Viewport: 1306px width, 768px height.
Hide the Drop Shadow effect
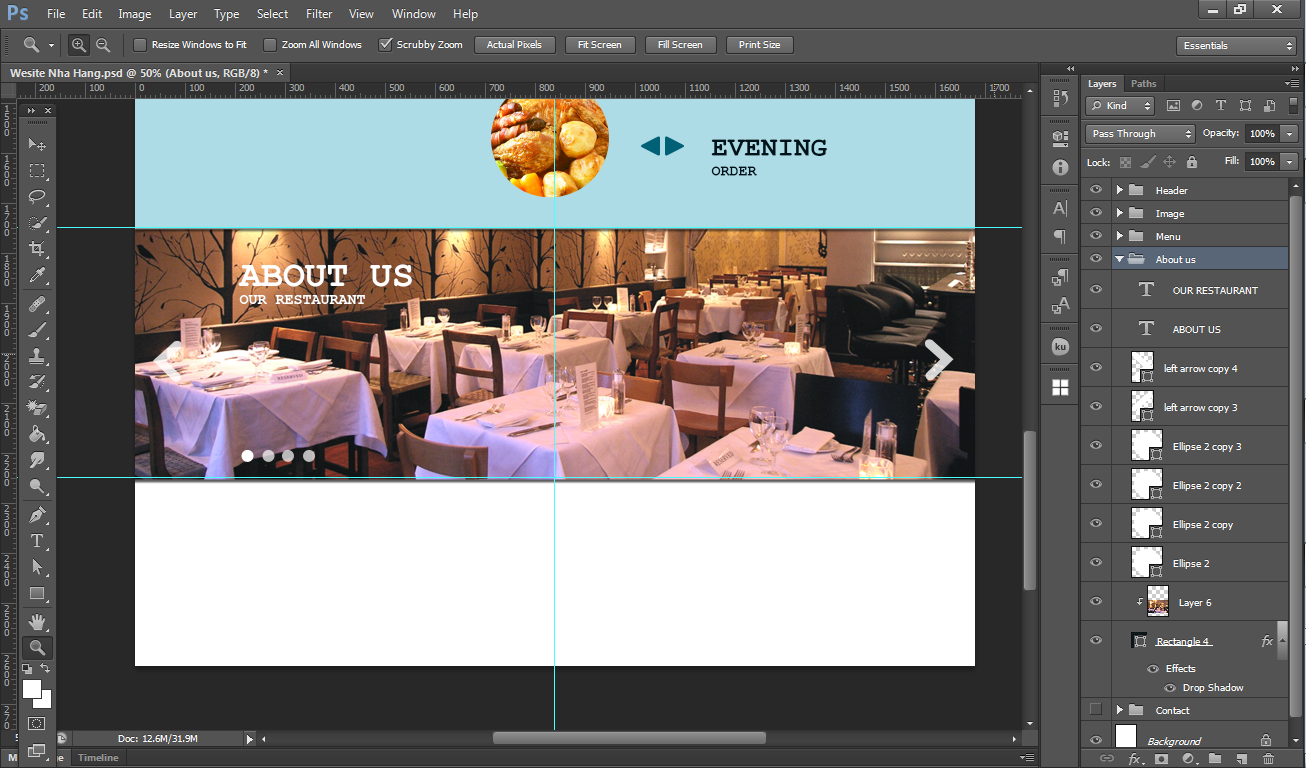(1170, 688)
